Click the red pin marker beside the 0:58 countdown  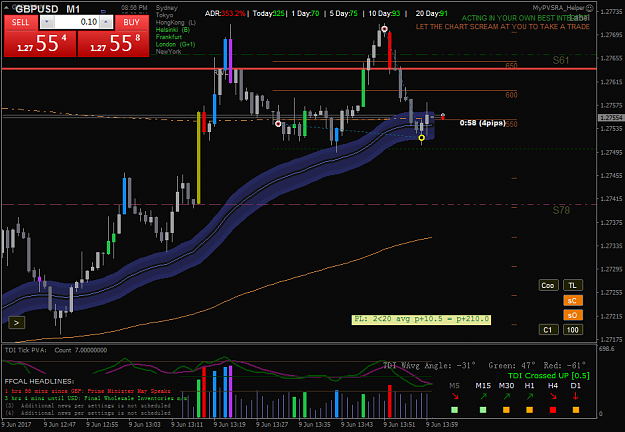[x=442, y=116]
